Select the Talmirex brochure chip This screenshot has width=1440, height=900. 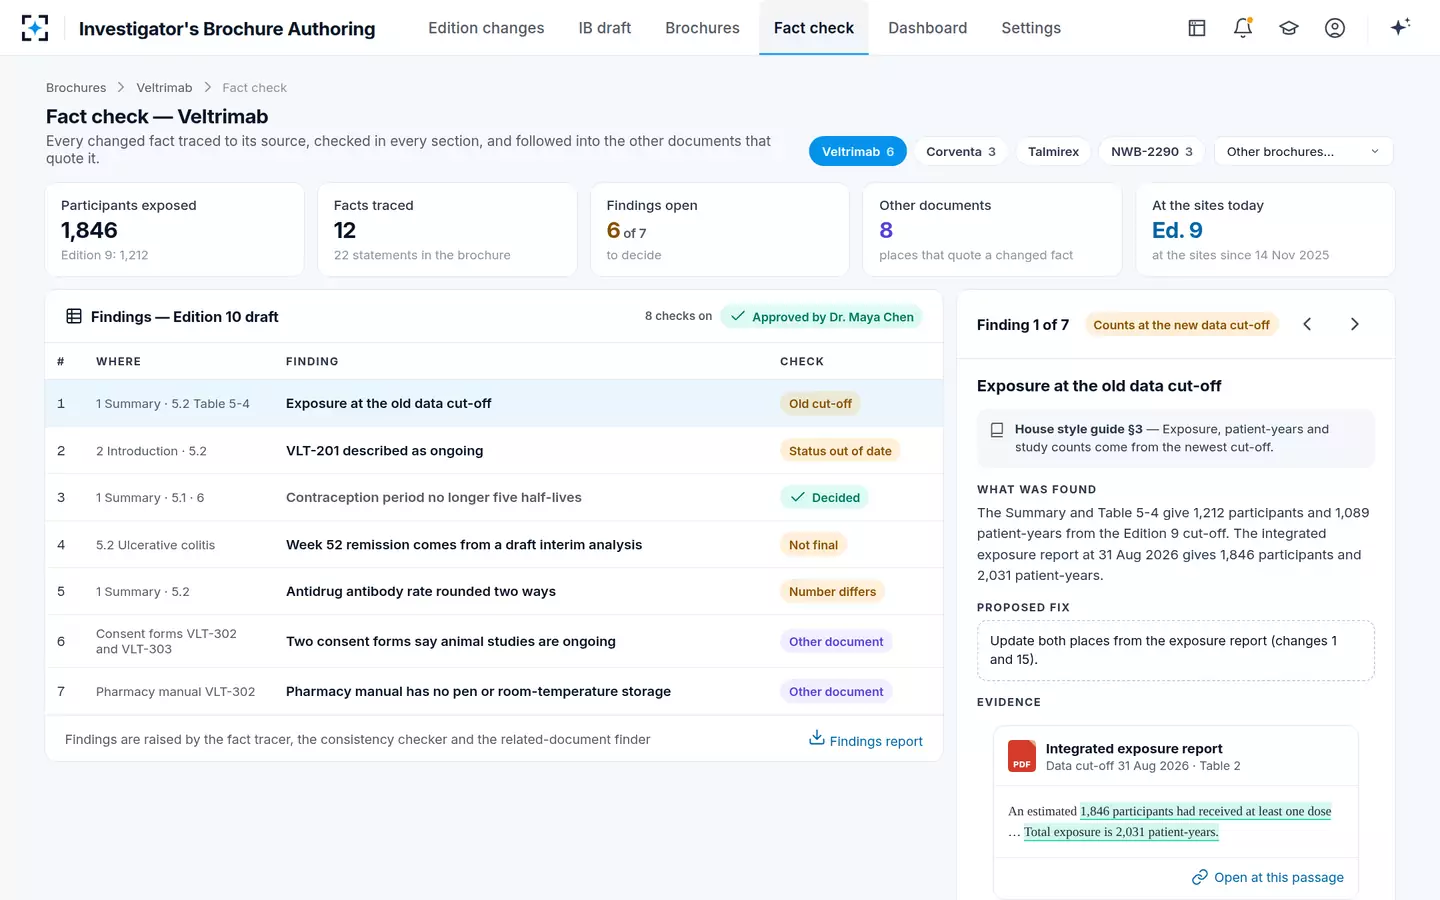click(x=1053, y=151)
